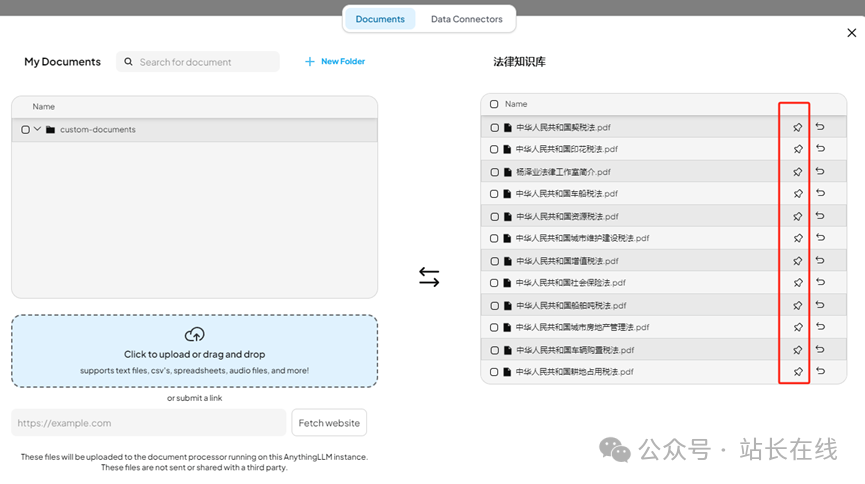Check the box for 中华人民共和国资源税法.pdf
Image resolution: width=865 pixels, height=484 pixels.
click(494, 217)
